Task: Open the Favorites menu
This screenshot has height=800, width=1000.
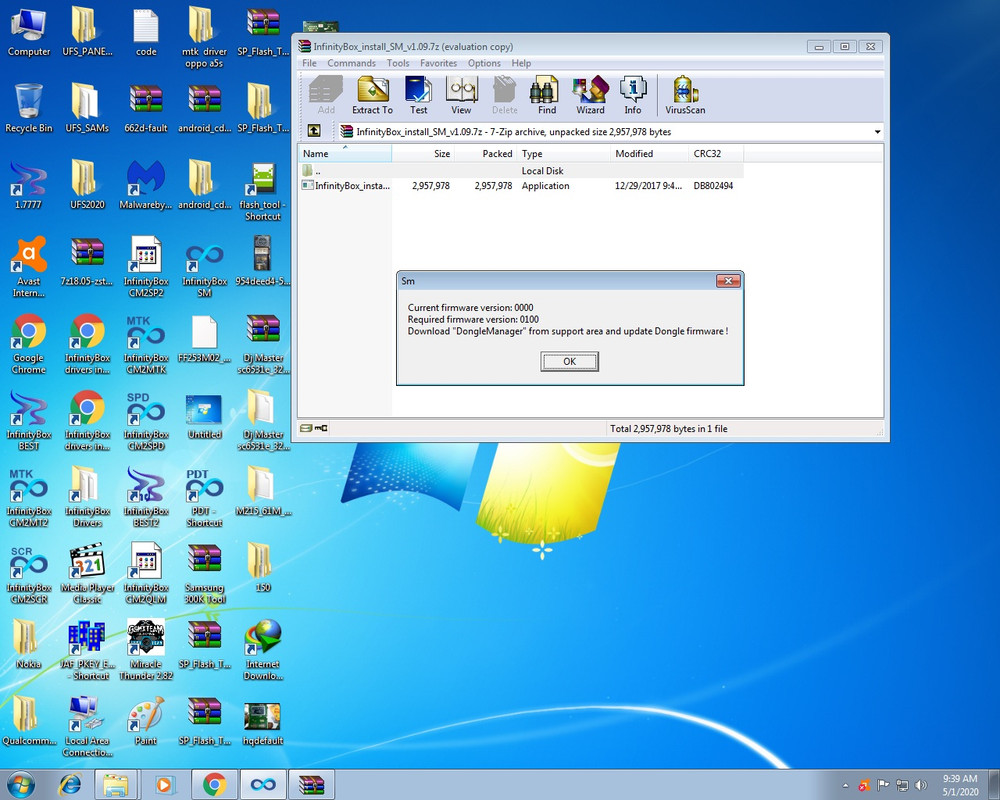Action: (438, 63)
